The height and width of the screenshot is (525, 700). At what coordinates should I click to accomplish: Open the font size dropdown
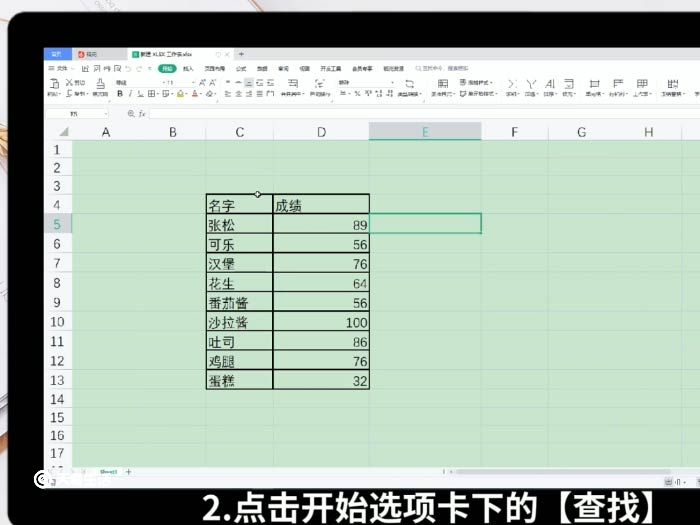(x=193, y=83)
